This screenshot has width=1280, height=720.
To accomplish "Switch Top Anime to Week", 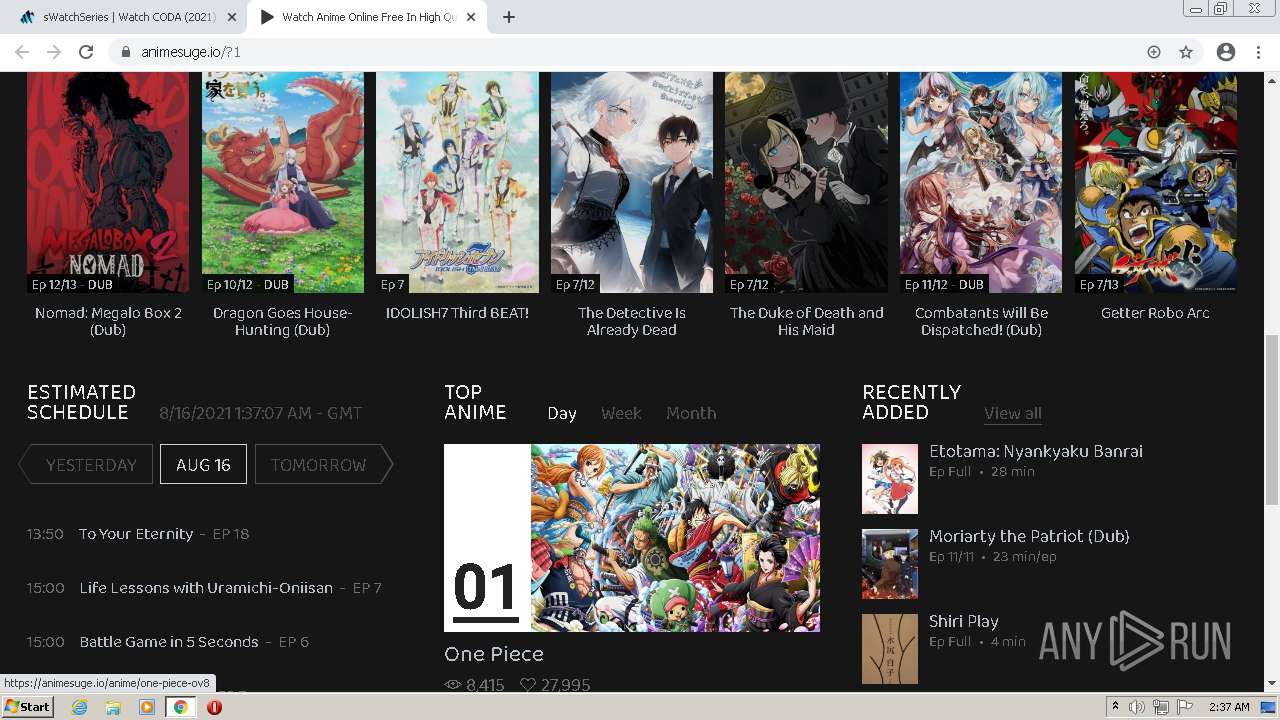I will (621, 413).
